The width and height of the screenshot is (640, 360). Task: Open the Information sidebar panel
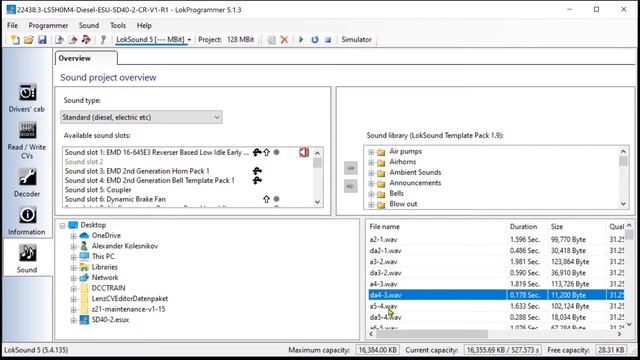pos(27,221)
